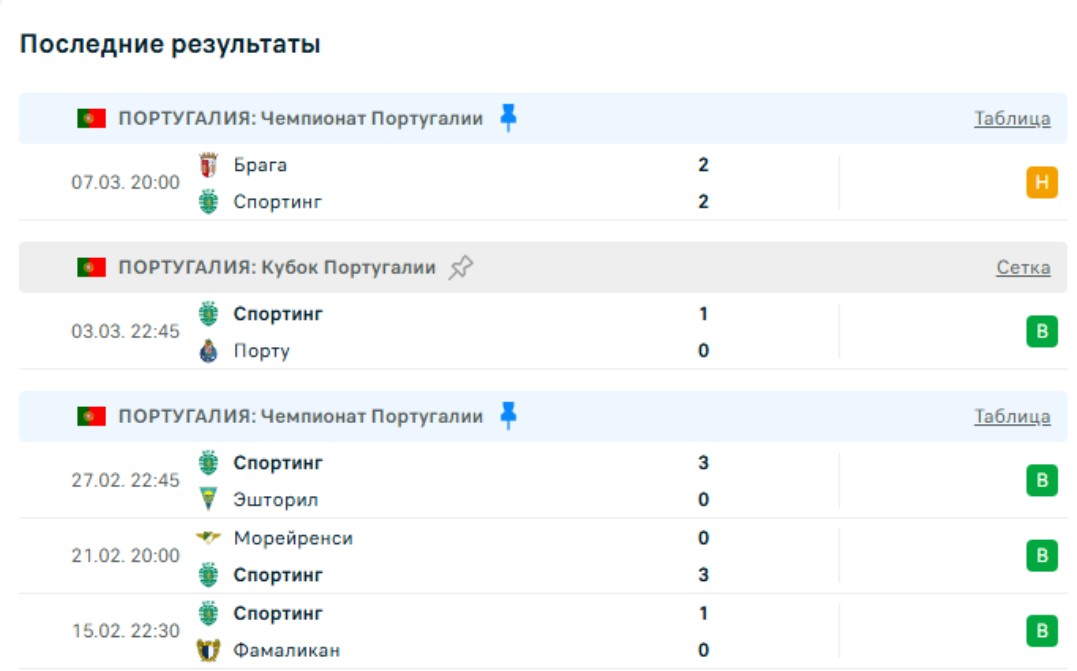Open the Сетка bracket link
The image size is (1077, 671).
tap(1023, 268)
